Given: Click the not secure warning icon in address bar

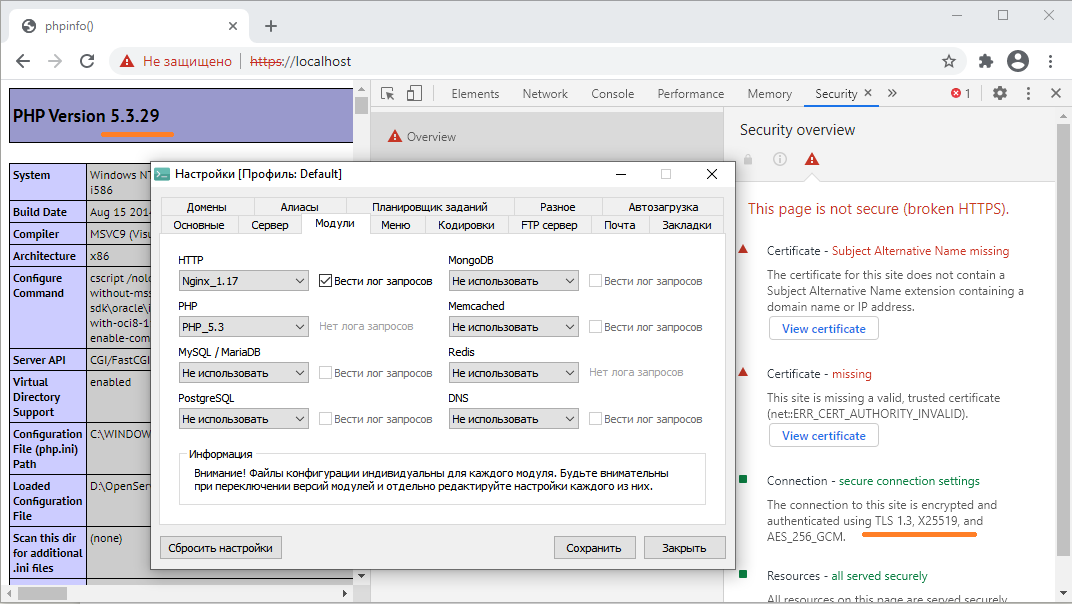Looking at the screenshot, I should (127, 61).
